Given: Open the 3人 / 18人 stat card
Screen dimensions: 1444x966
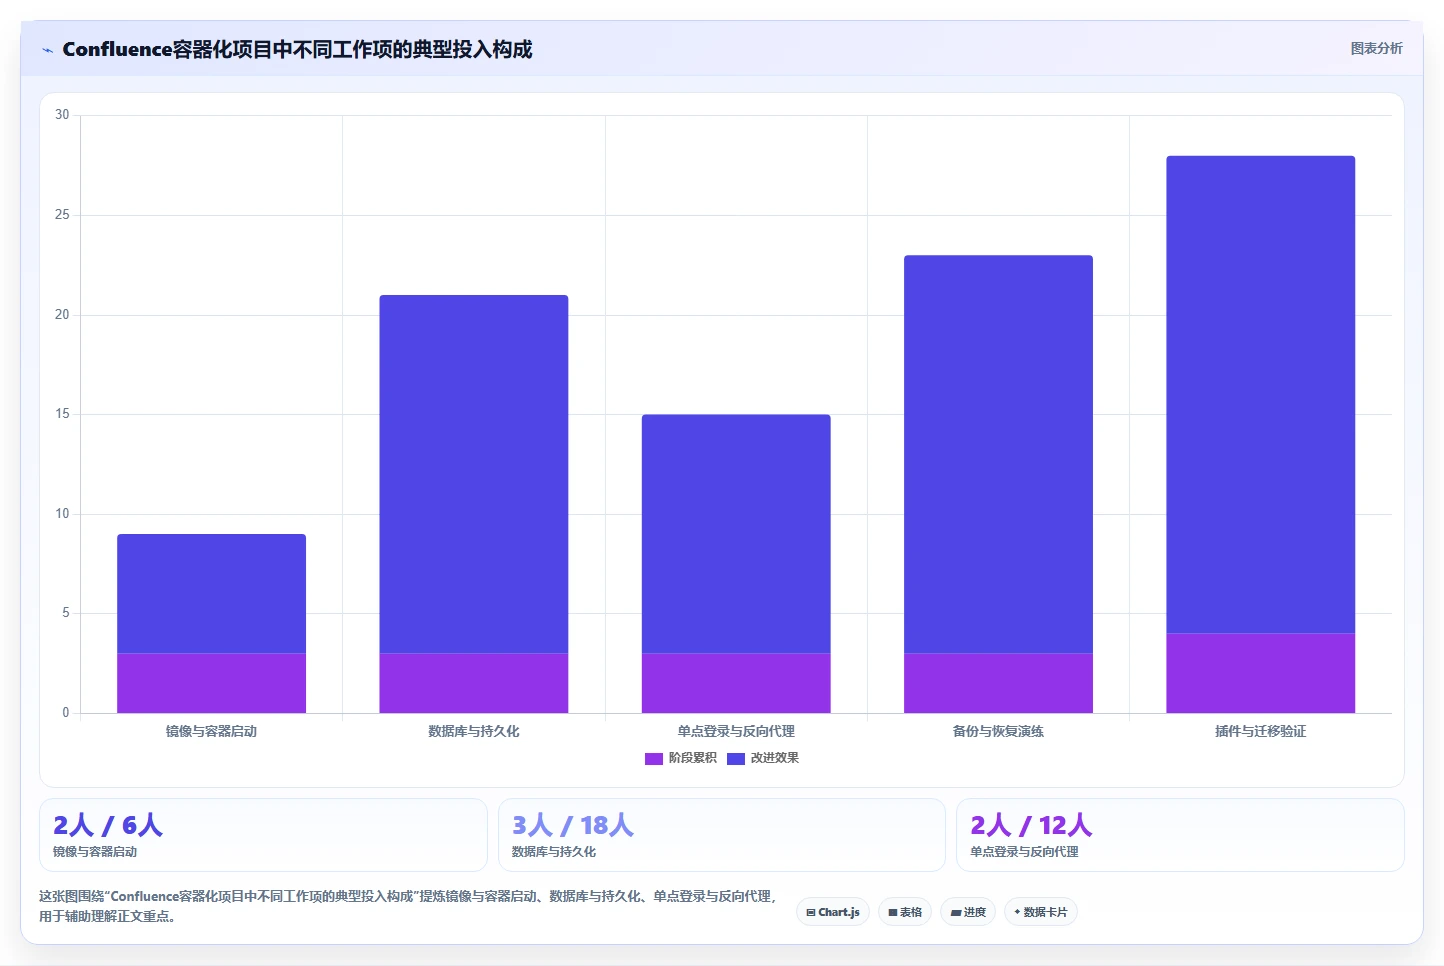Looking at the screenshot, I should [721, 835].
